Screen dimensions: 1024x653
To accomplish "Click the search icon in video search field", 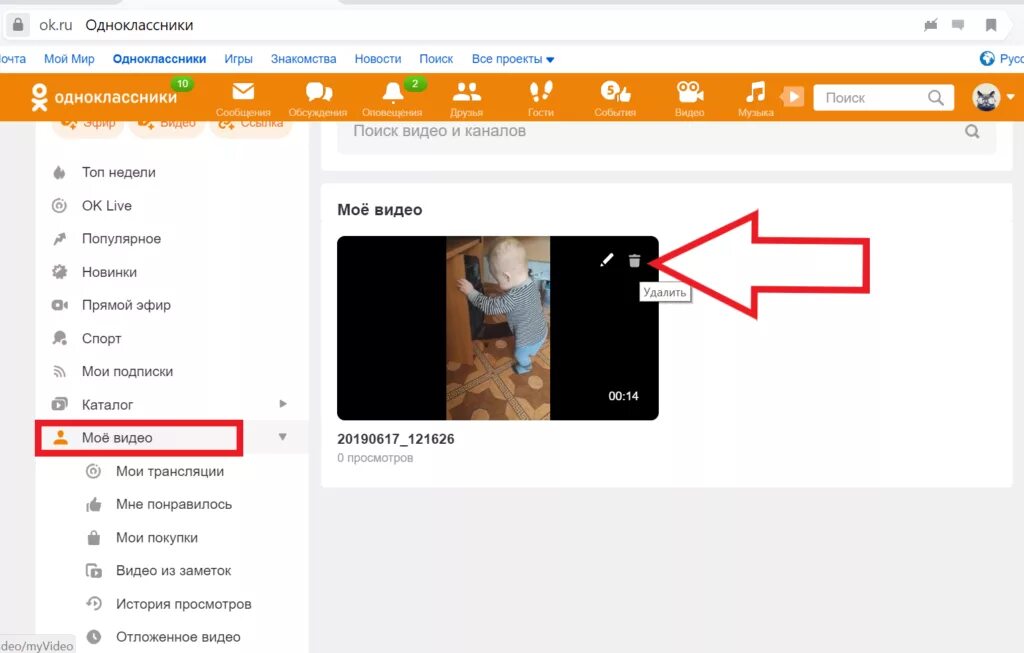I will tap(972, 131).
